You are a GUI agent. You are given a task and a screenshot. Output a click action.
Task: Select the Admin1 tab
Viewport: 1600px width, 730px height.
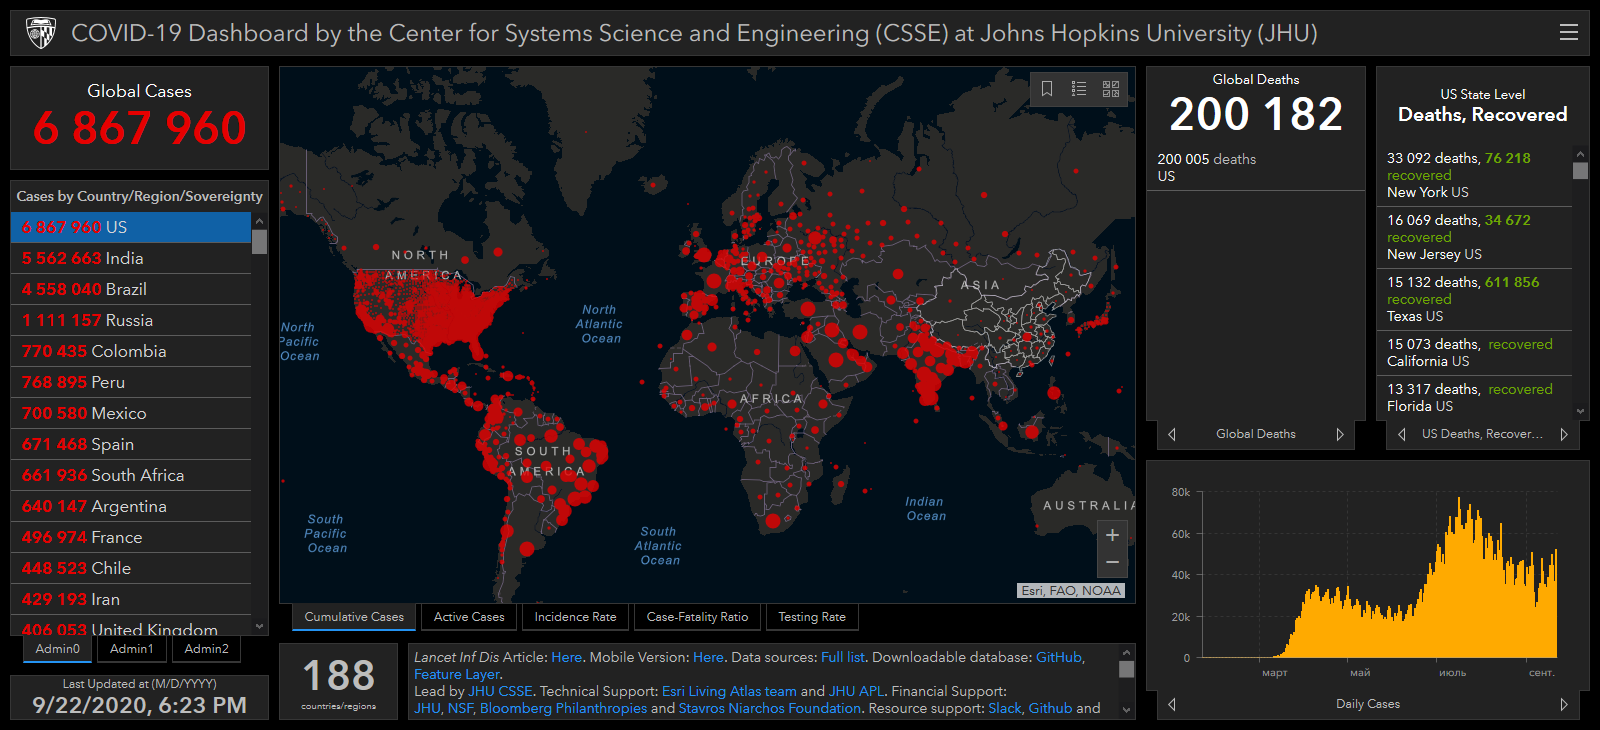132,649
